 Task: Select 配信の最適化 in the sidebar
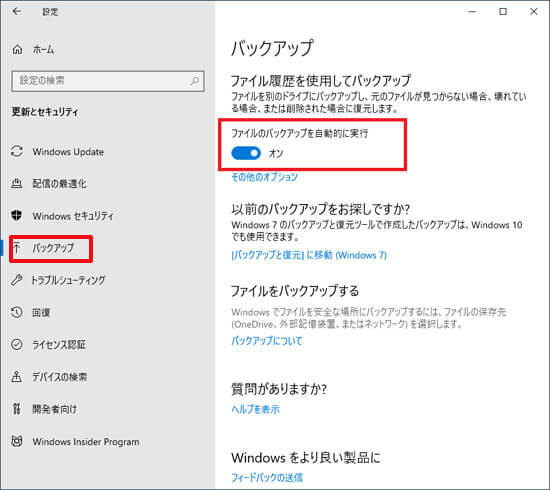[59, 184]
